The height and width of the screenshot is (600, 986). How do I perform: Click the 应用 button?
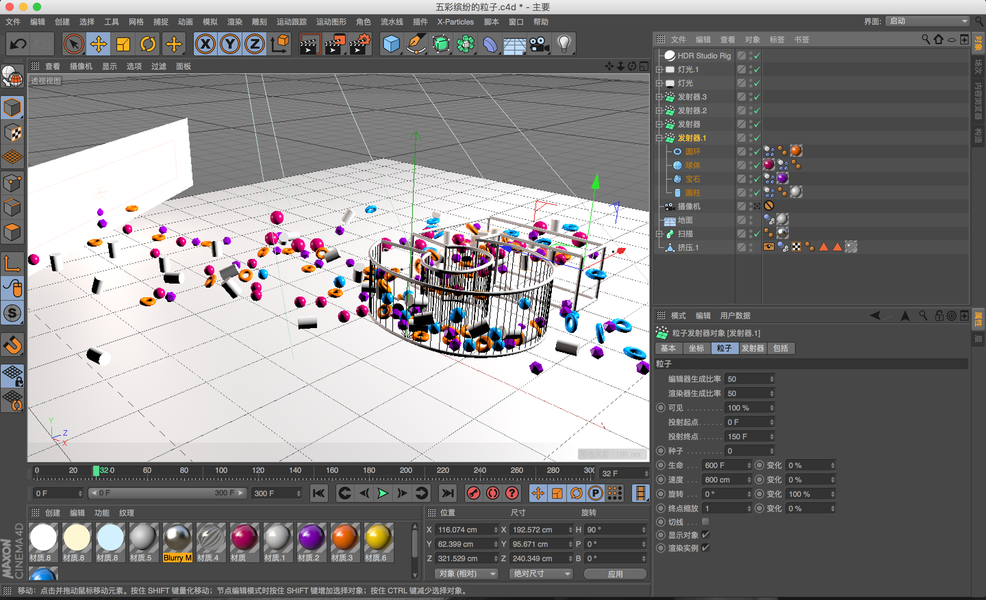click(615, 574)
